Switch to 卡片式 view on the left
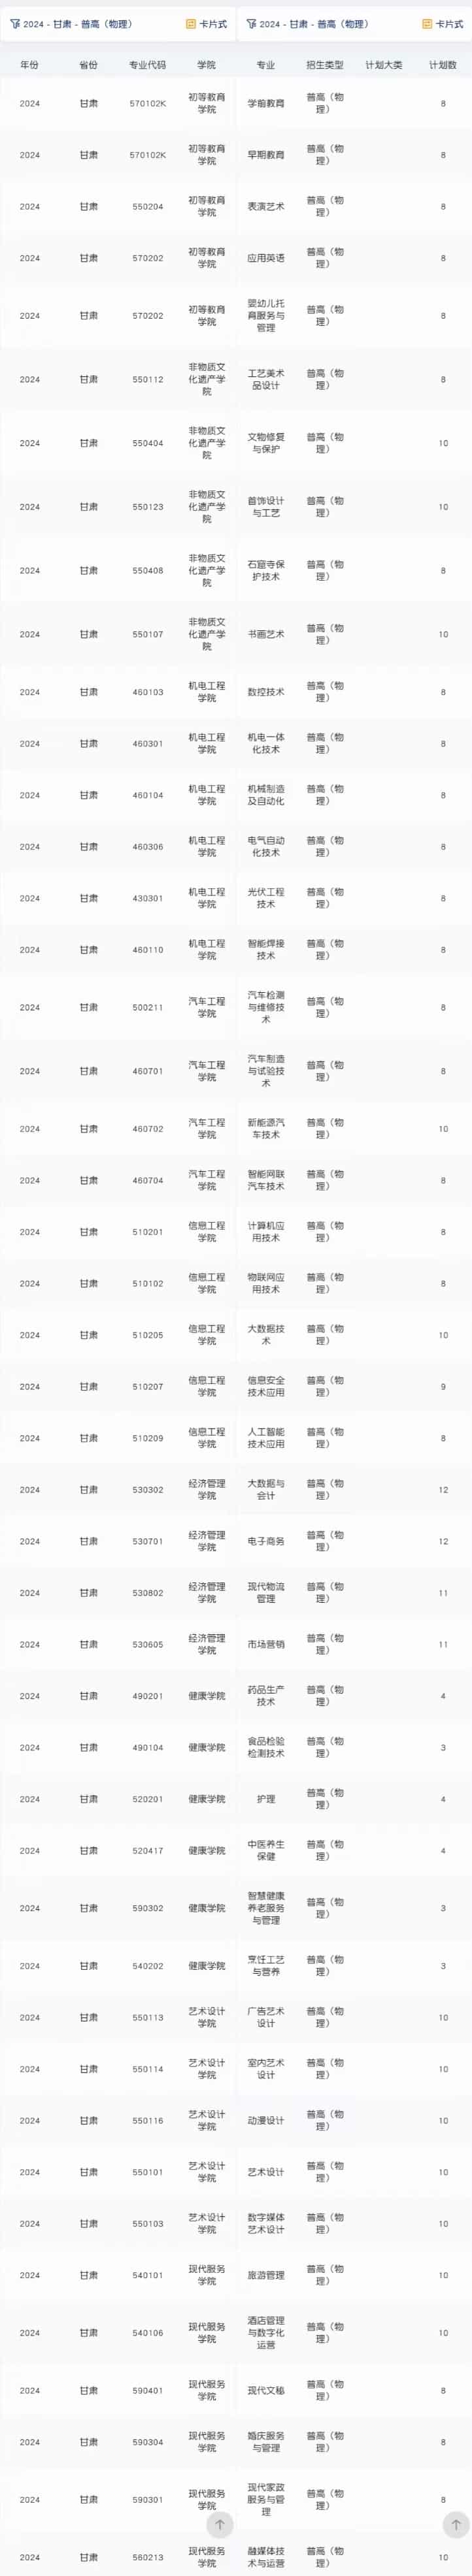472x2576 pixels. pyautogui.click(x=207, y=24)
